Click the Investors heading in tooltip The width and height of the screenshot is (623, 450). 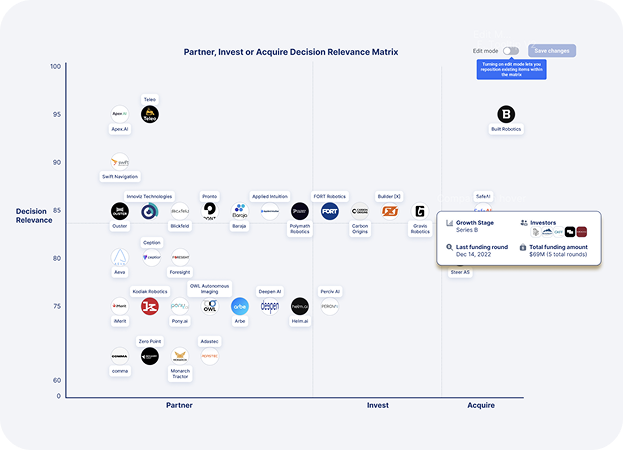click(543, 223)
